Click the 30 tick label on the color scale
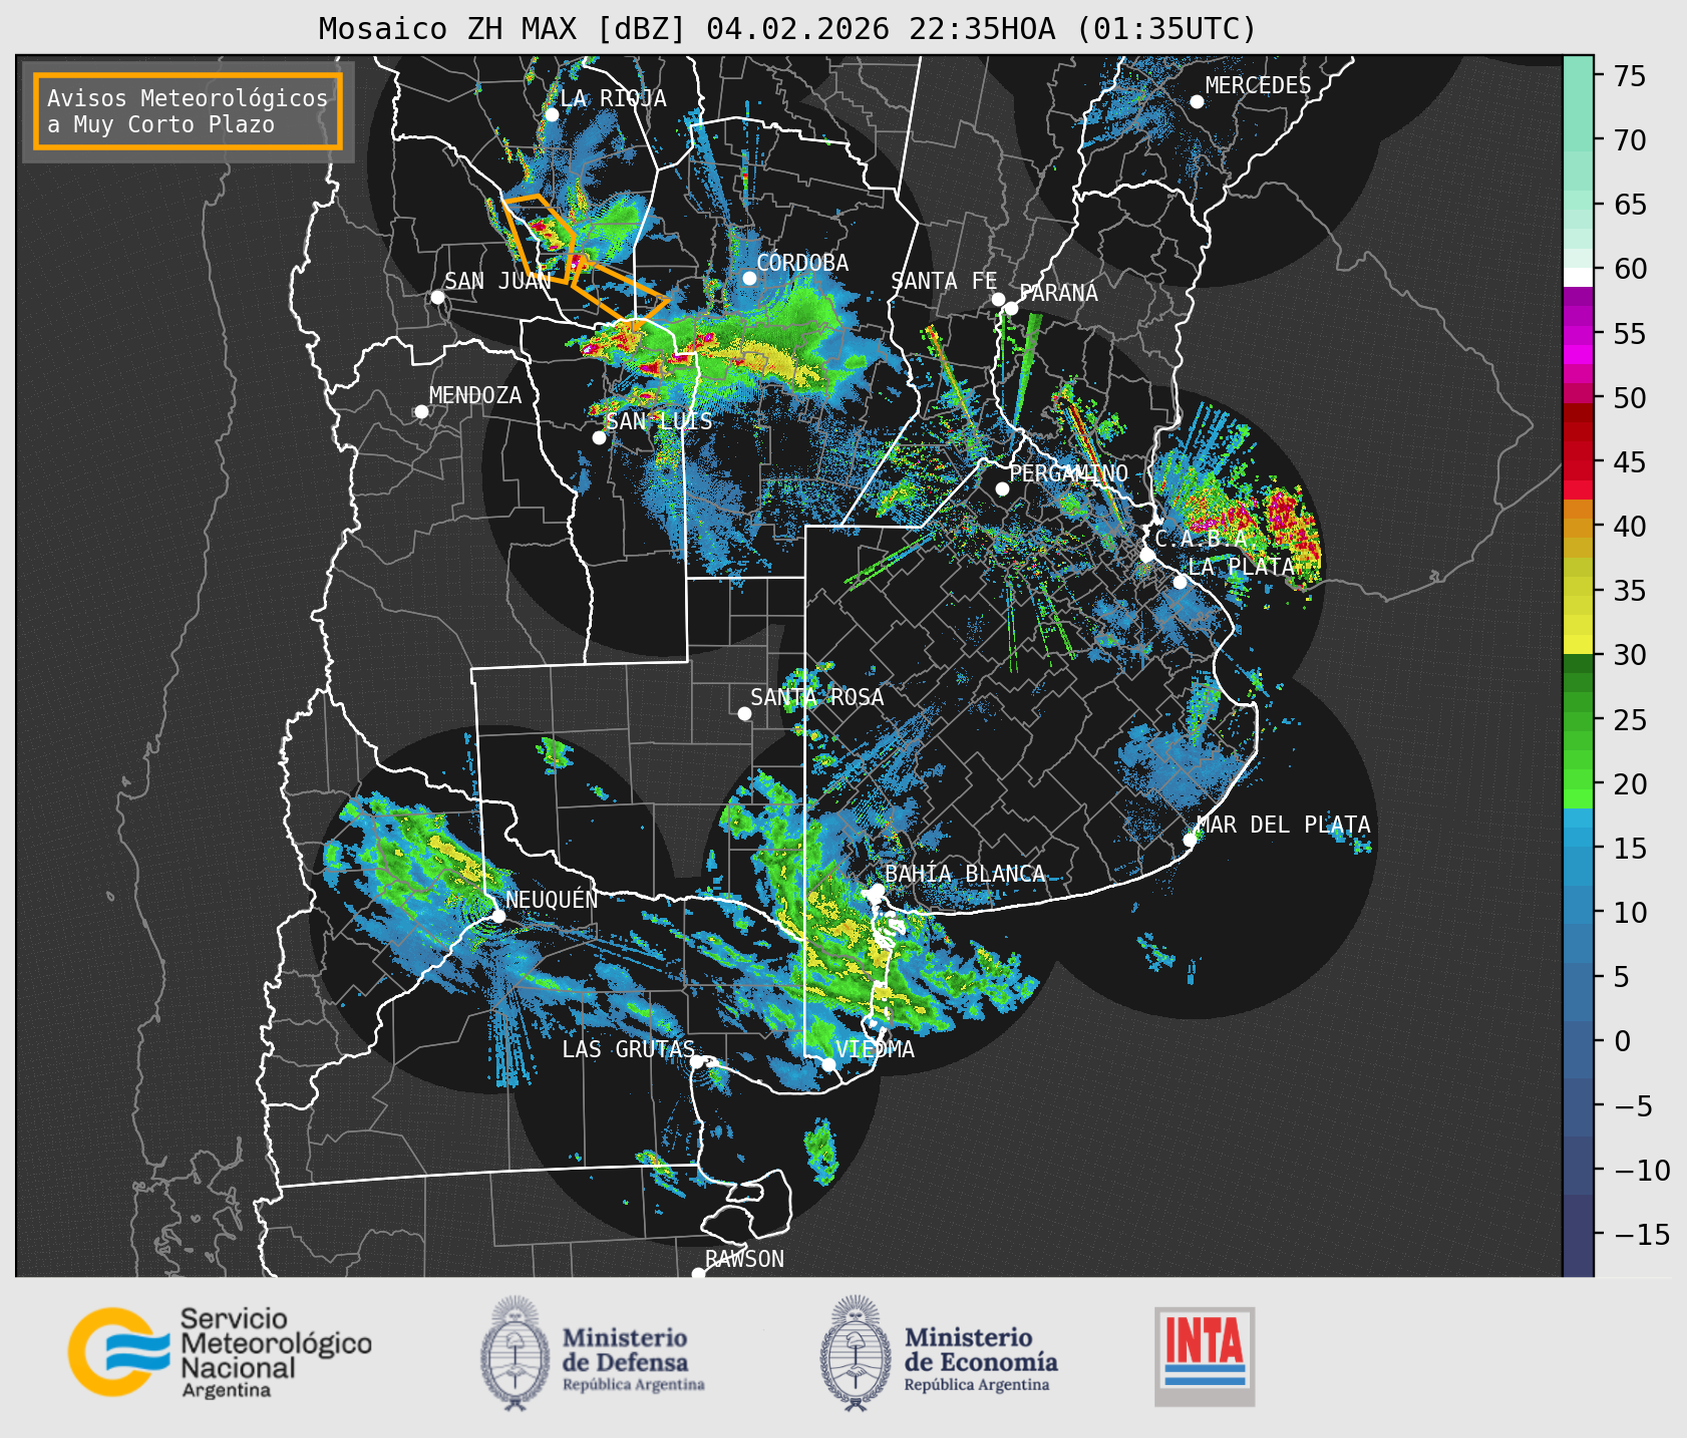 (x=1629, y=655)
